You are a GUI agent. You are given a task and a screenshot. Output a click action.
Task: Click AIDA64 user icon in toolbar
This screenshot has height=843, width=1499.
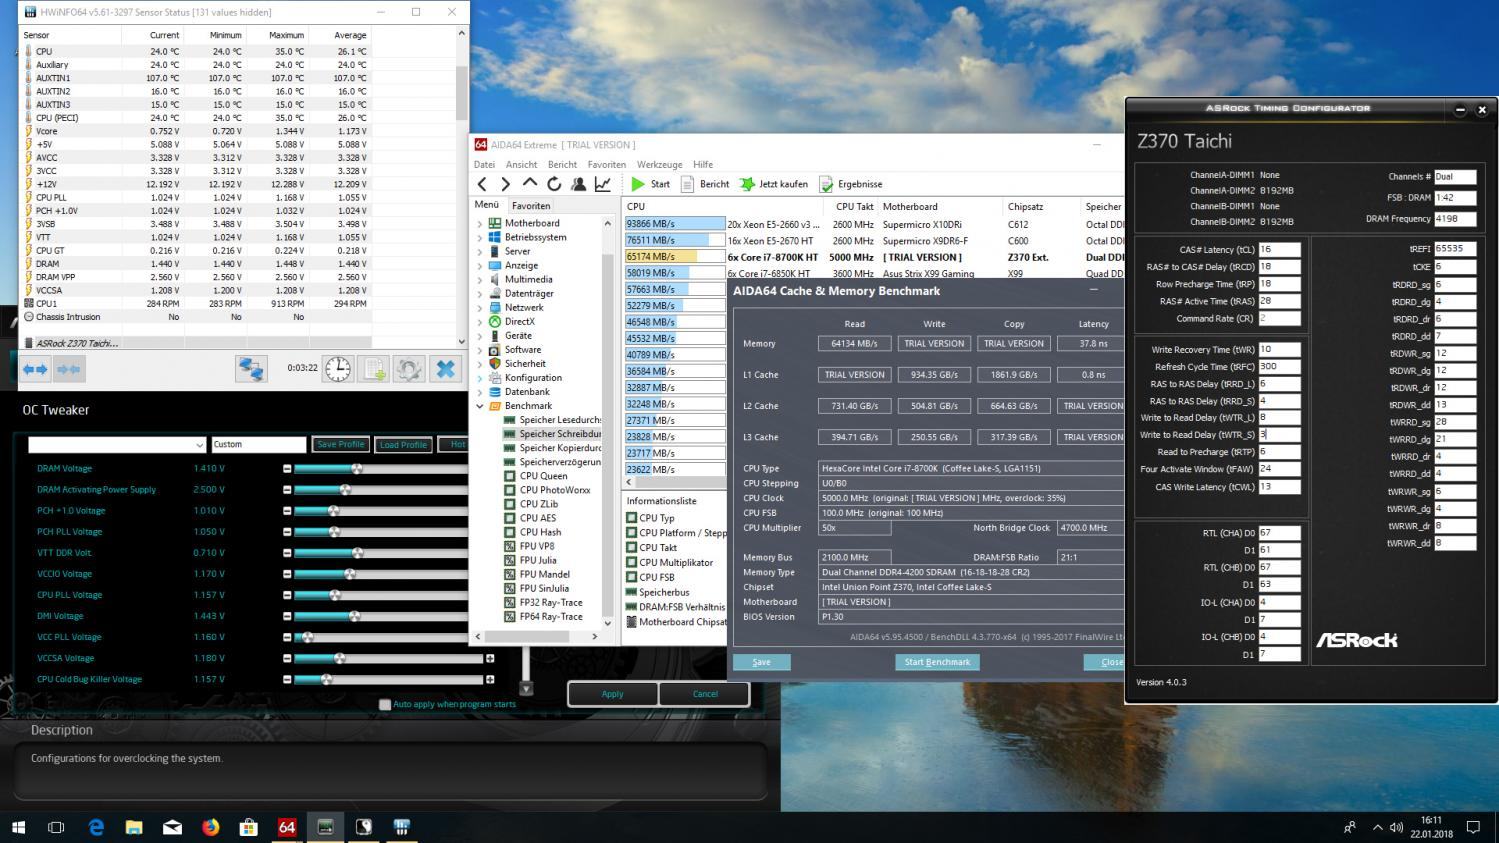[578, 184]
